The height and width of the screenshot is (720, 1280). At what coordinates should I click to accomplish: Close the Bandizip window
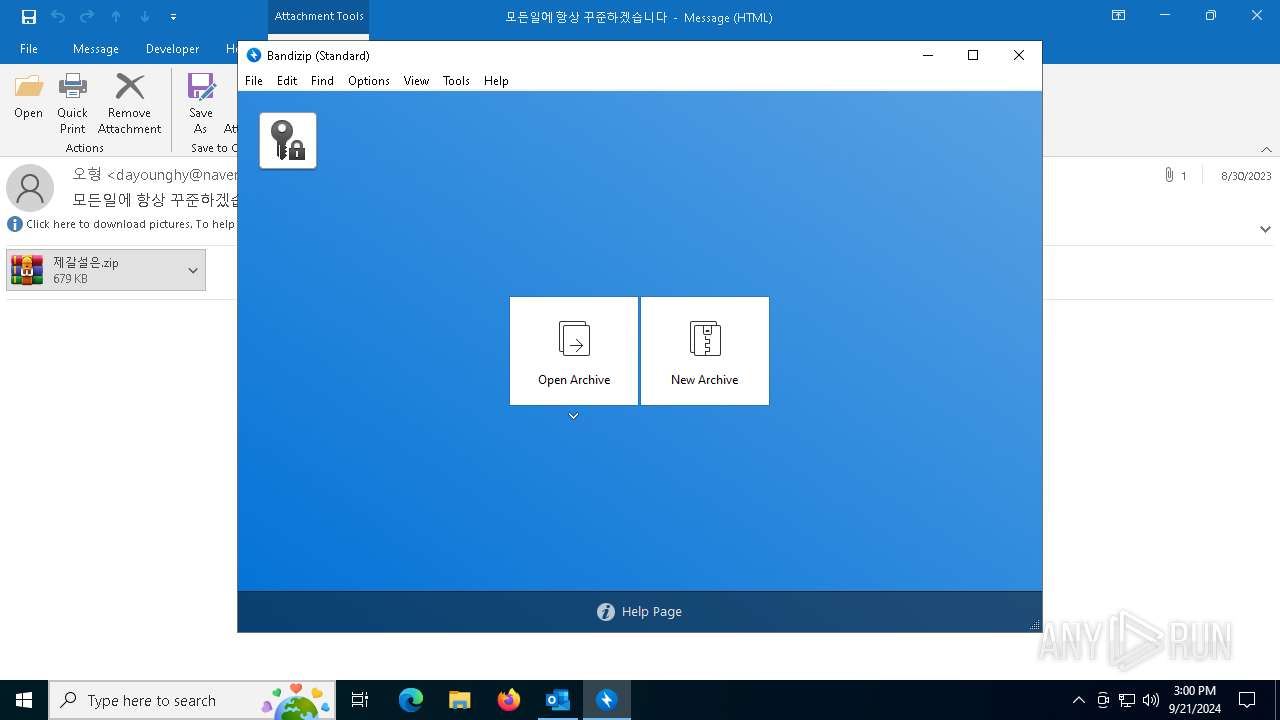pyautogui.click(x=1019, y=56)
